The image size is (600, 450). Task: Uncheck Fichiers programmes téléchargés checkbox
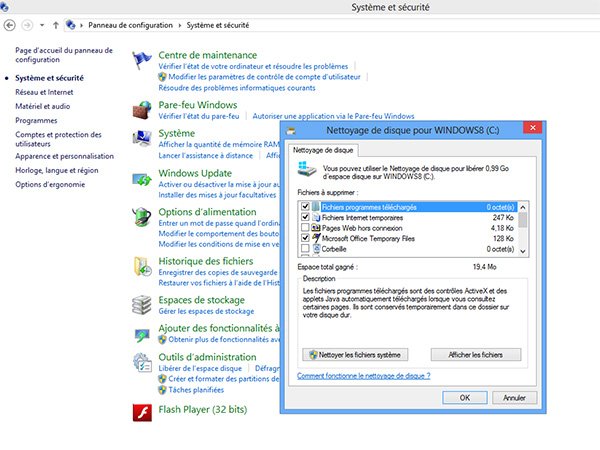click(x=305, y=206)
